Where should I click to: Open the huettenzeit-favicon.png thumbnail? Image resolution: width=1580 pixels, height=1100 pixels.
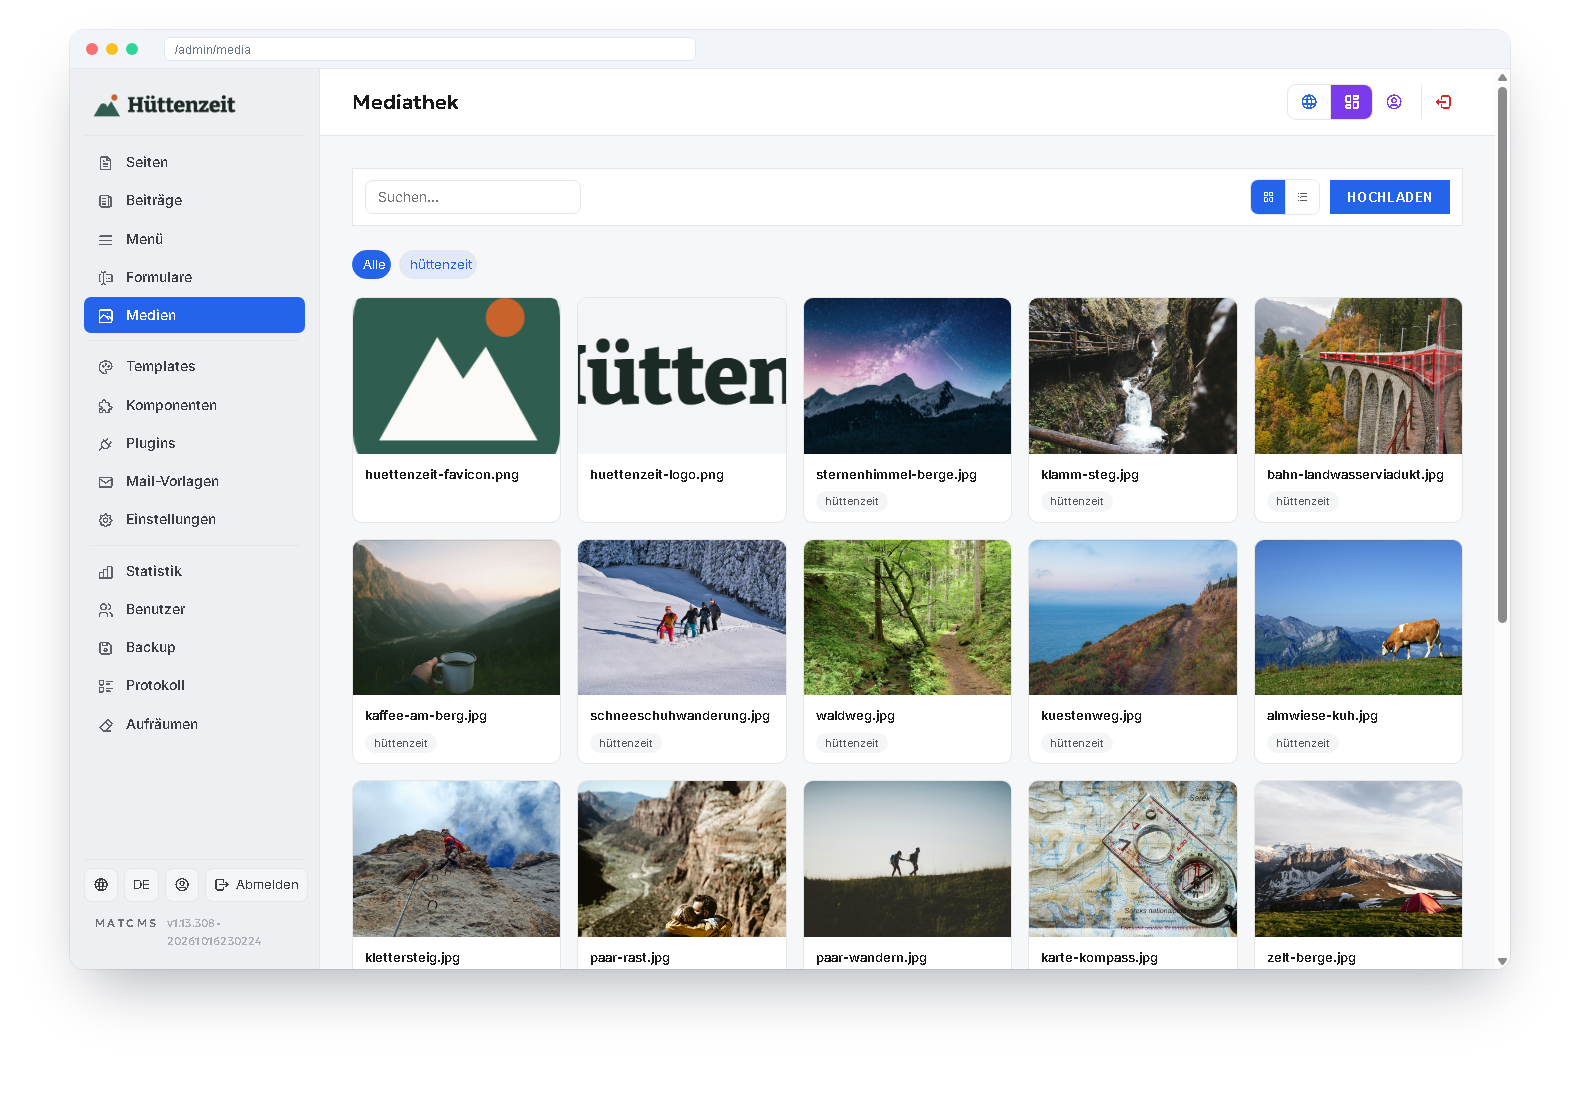coord(456,376)
